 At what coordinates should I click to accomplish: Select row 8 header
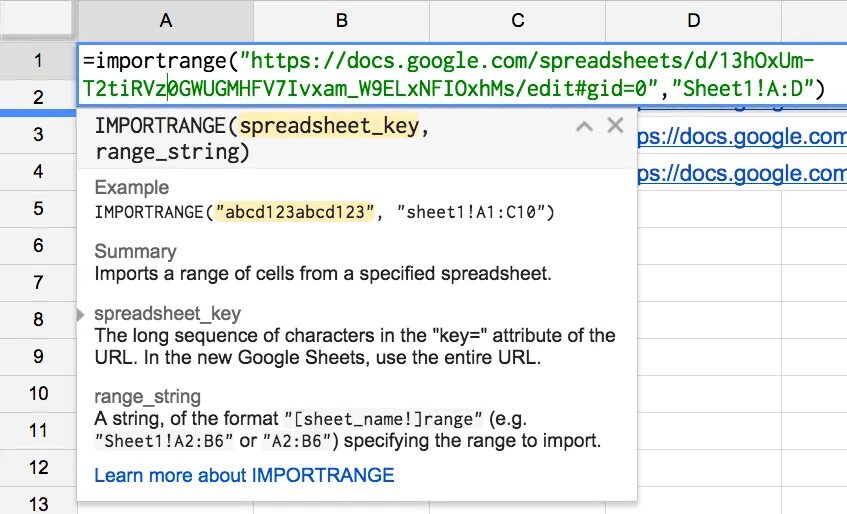(x=38, y=320)
